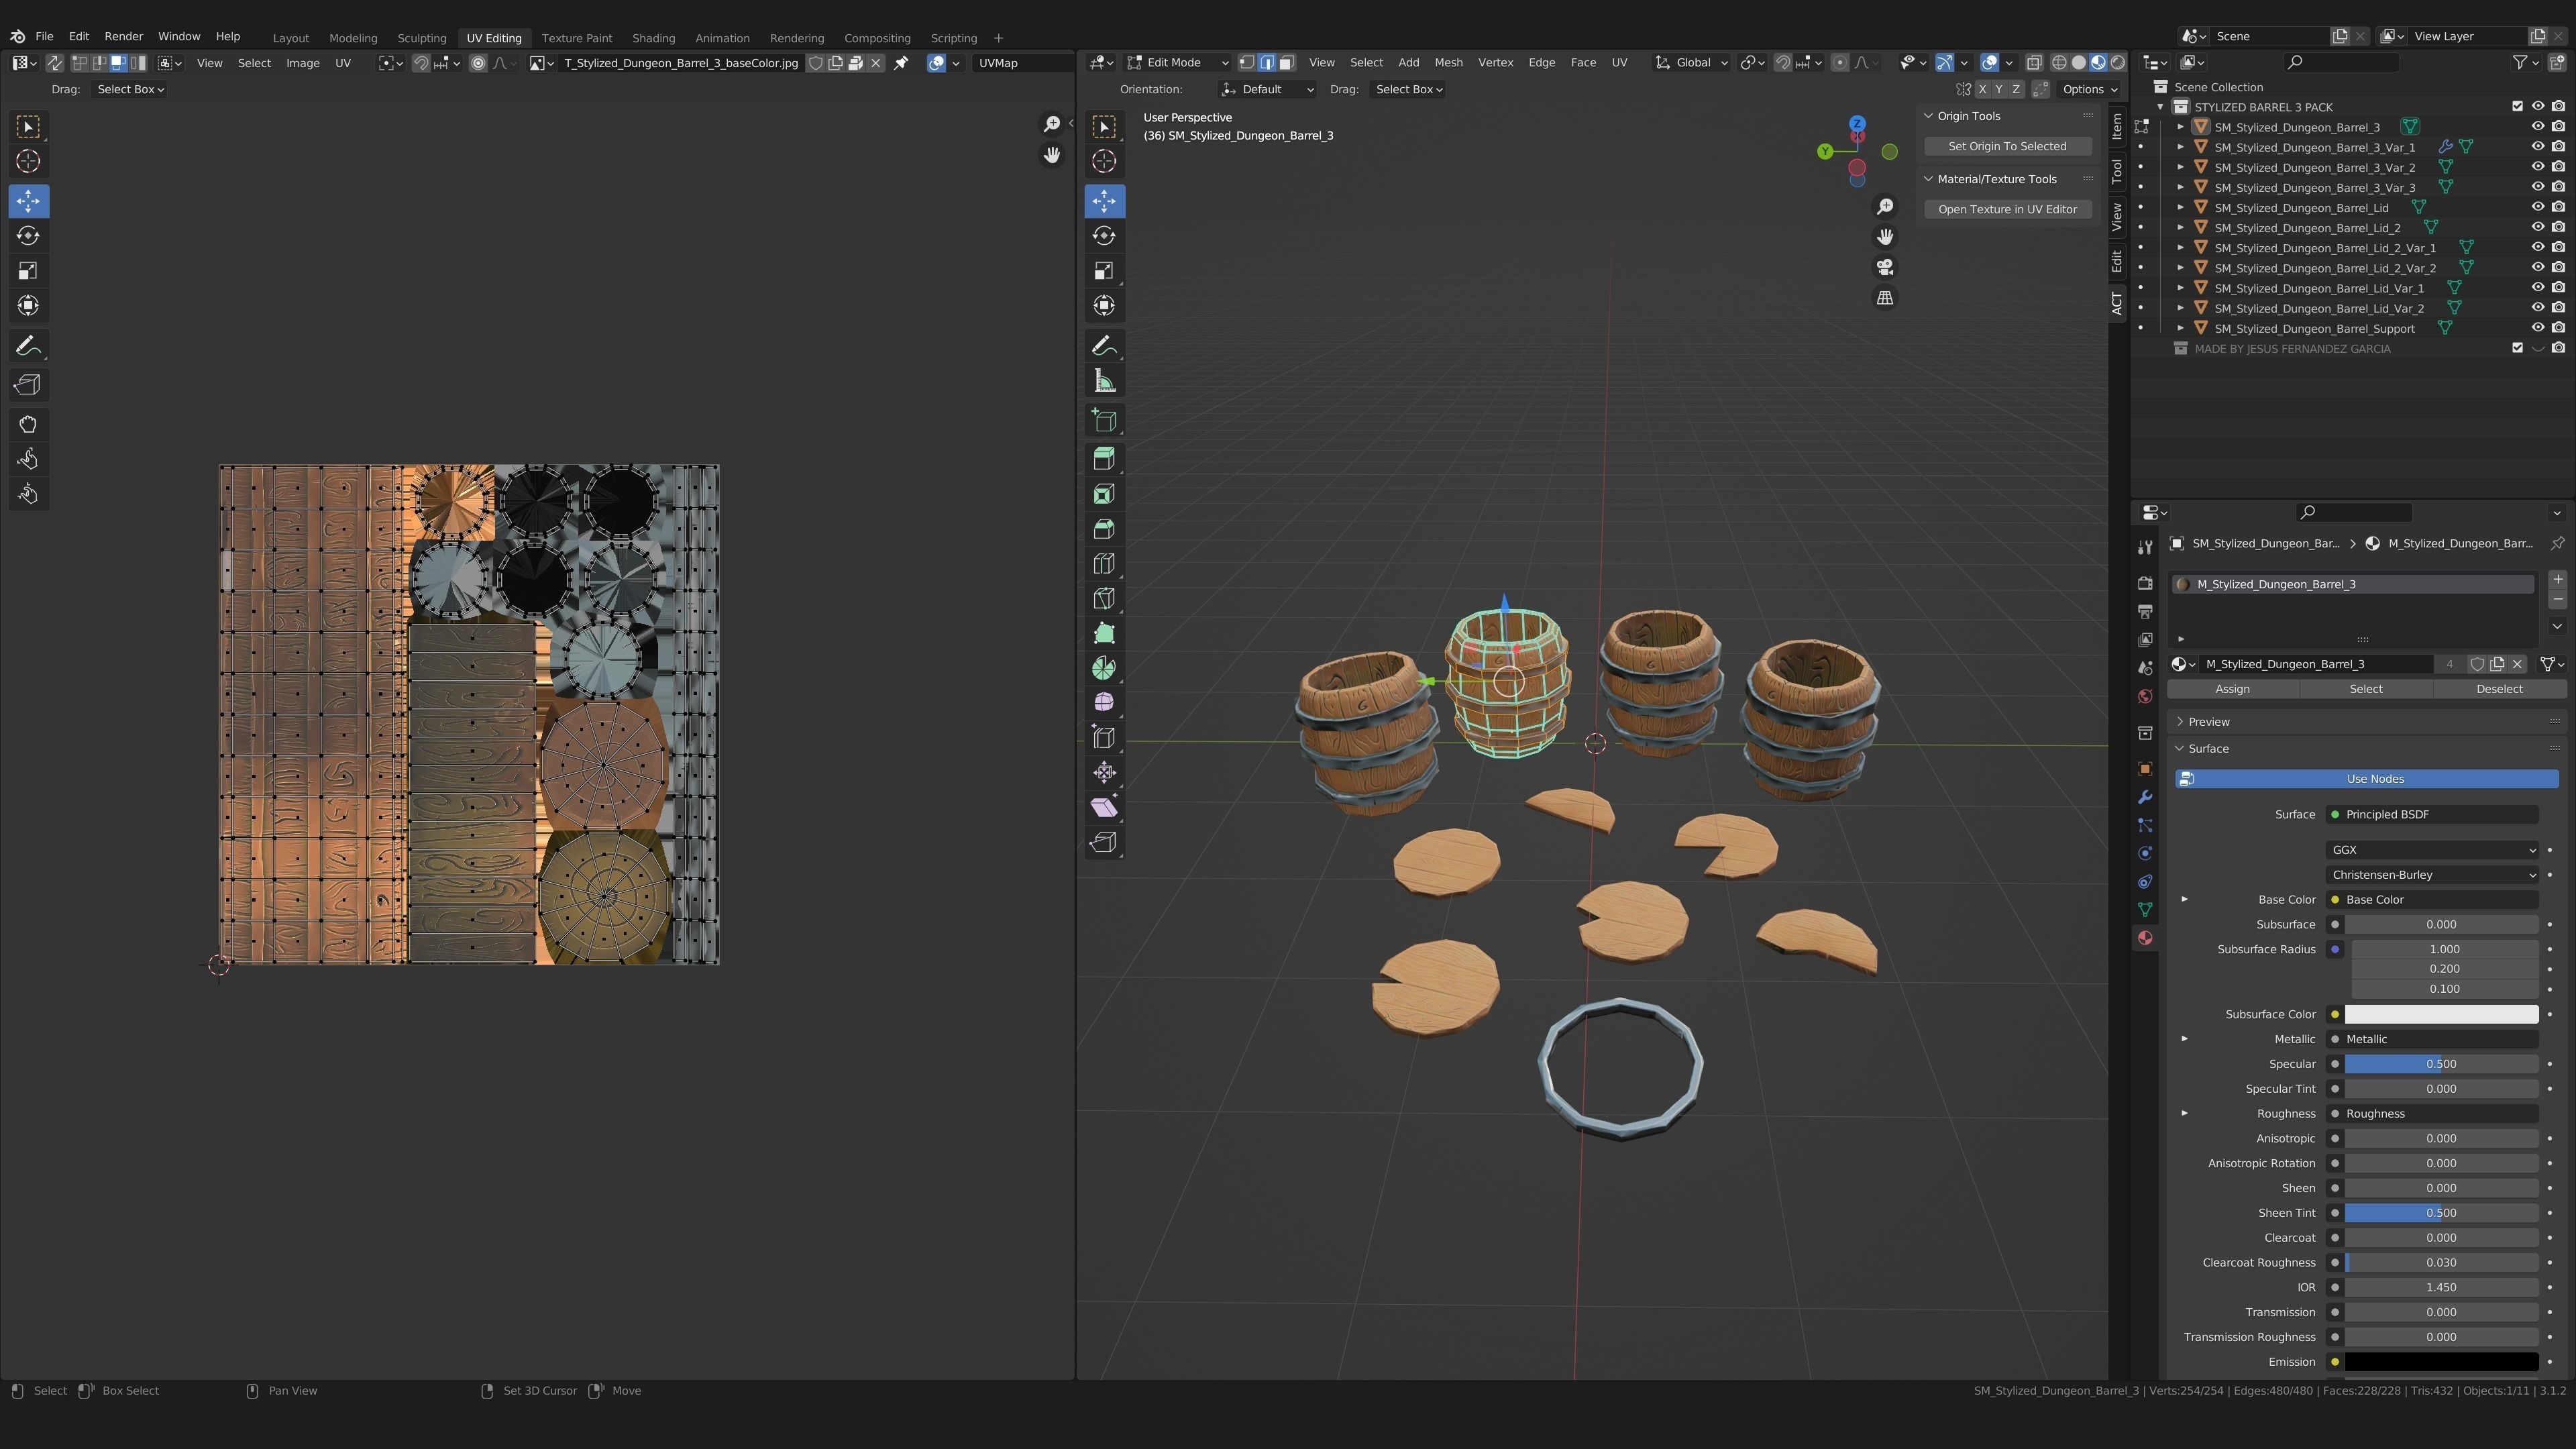Select the Rip Region tool in UV editor
Screen dimensions: 2576x1449
pyautogui.click(x=28, y=385)
